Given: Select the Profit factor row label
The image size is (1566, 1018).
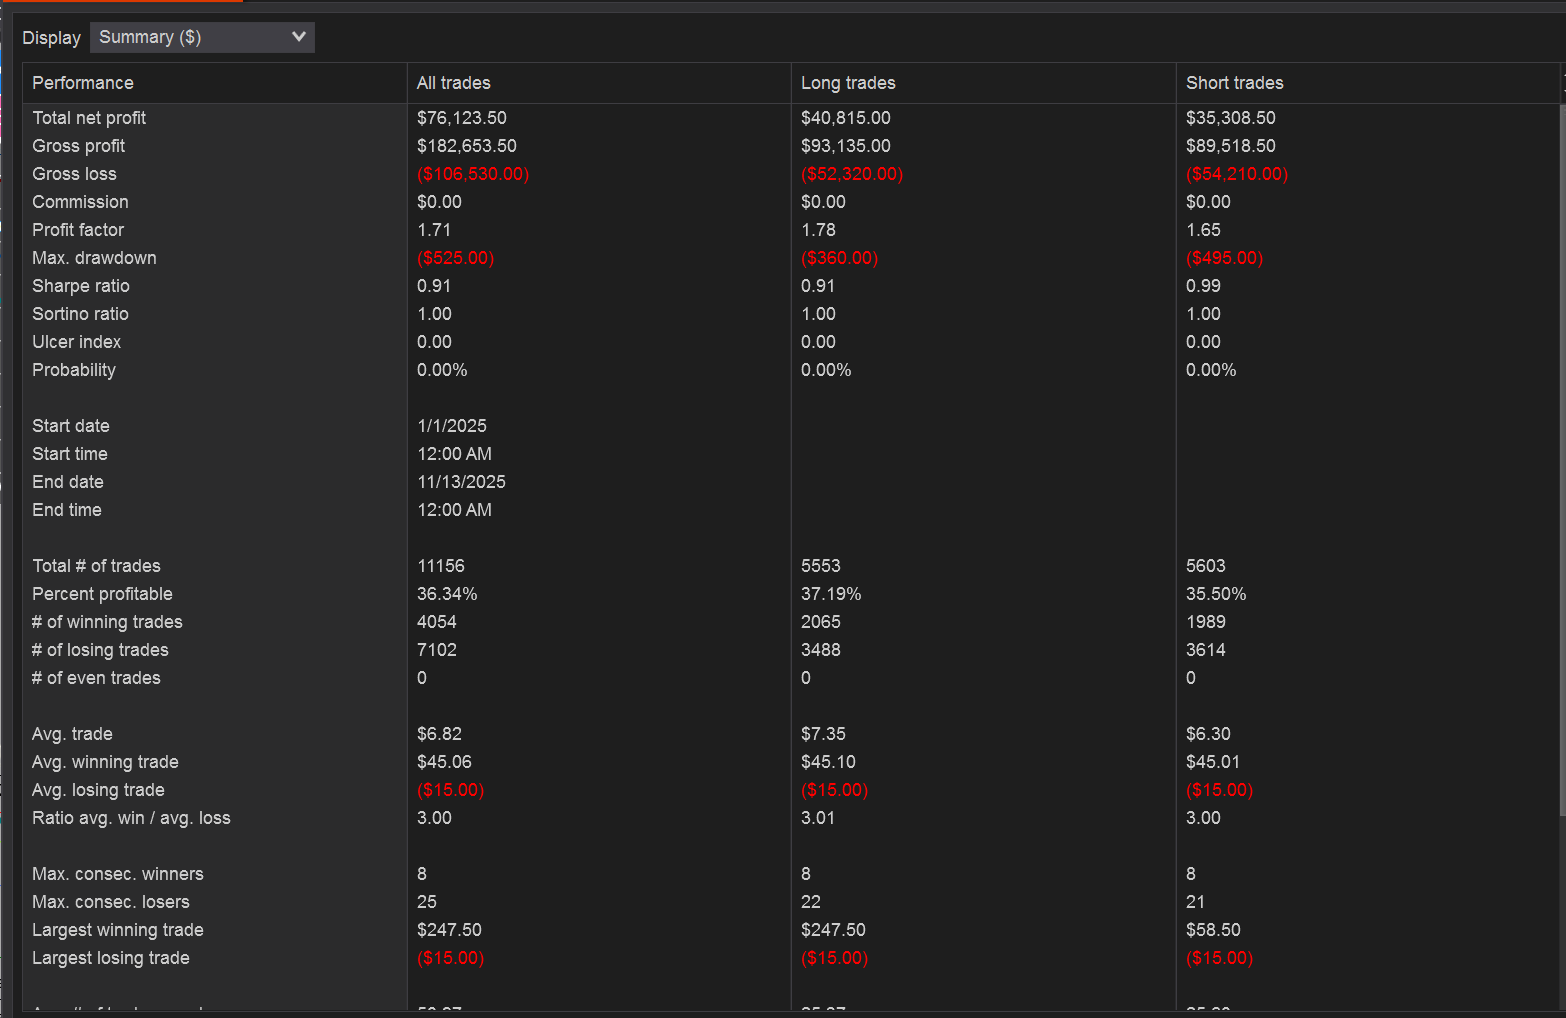Looking at the screenshot, I should [78, 230].
